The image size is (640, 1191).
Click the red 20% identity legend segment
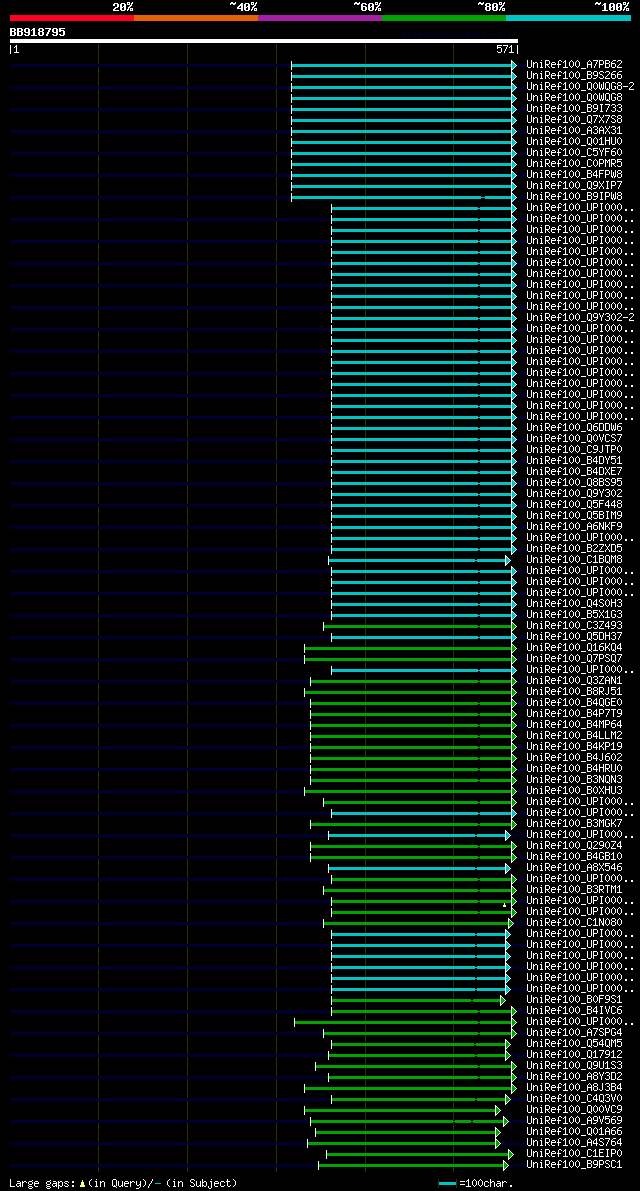click(x=72, y=17)
